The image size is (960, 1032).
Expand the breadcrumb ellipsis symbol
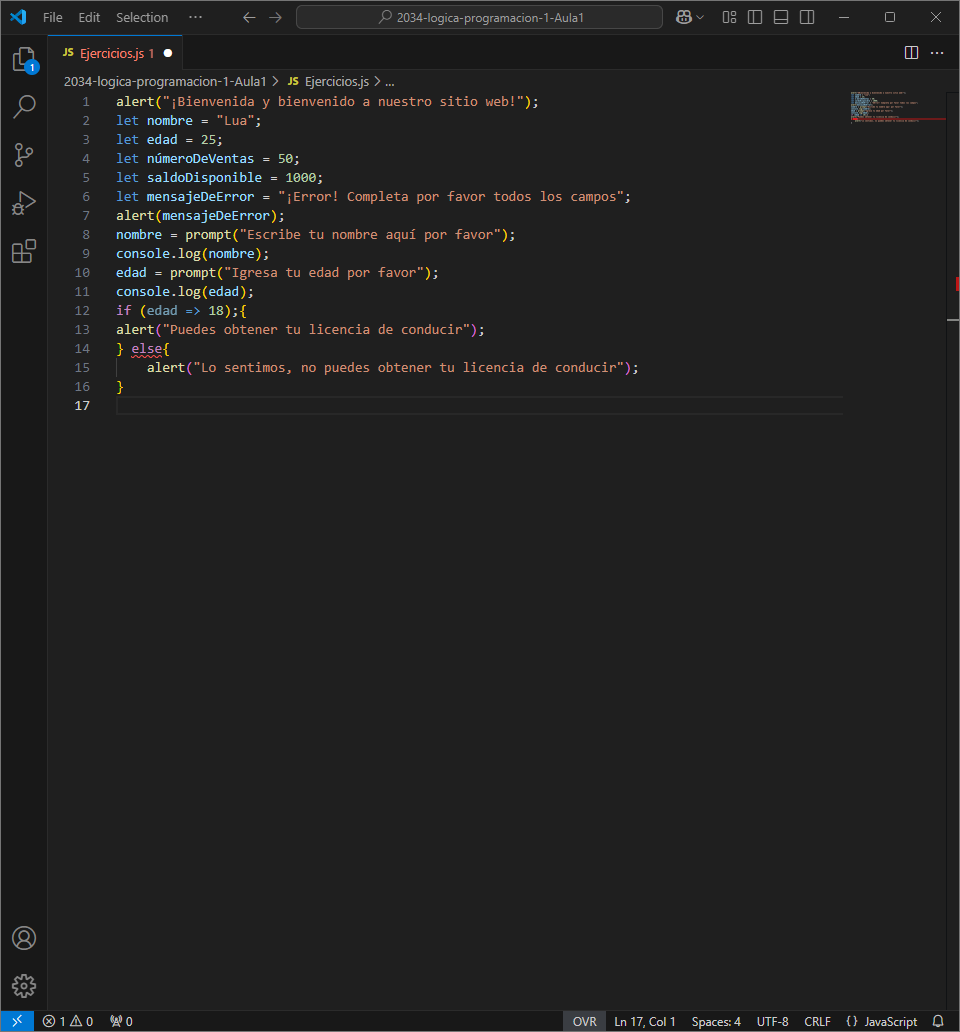(390, 82)
